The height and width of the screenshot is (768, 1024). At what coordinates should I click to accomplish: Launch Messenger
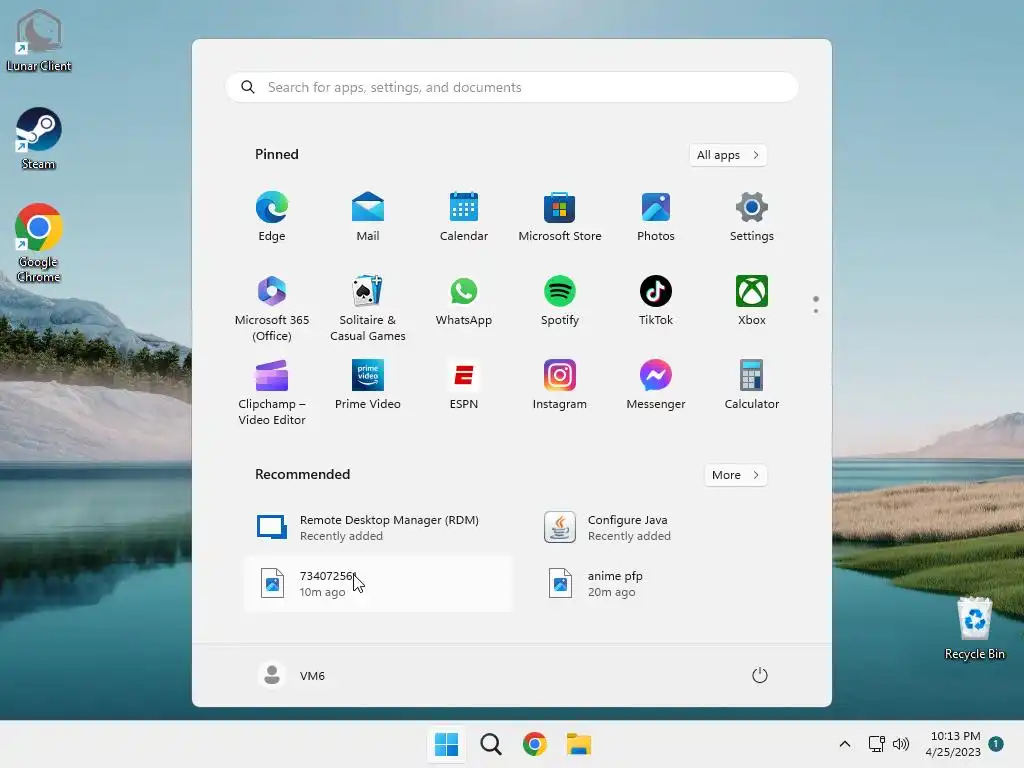click(x=656, y=384)
